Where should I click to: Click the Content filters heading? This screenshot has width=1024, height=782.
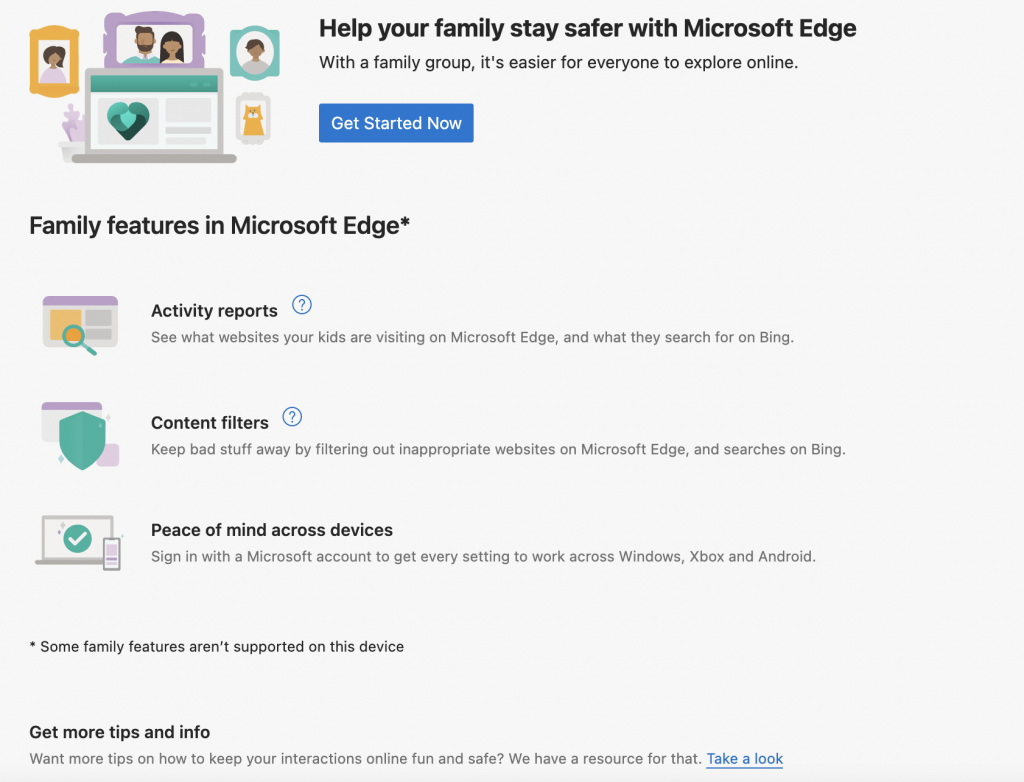point(210,423)
